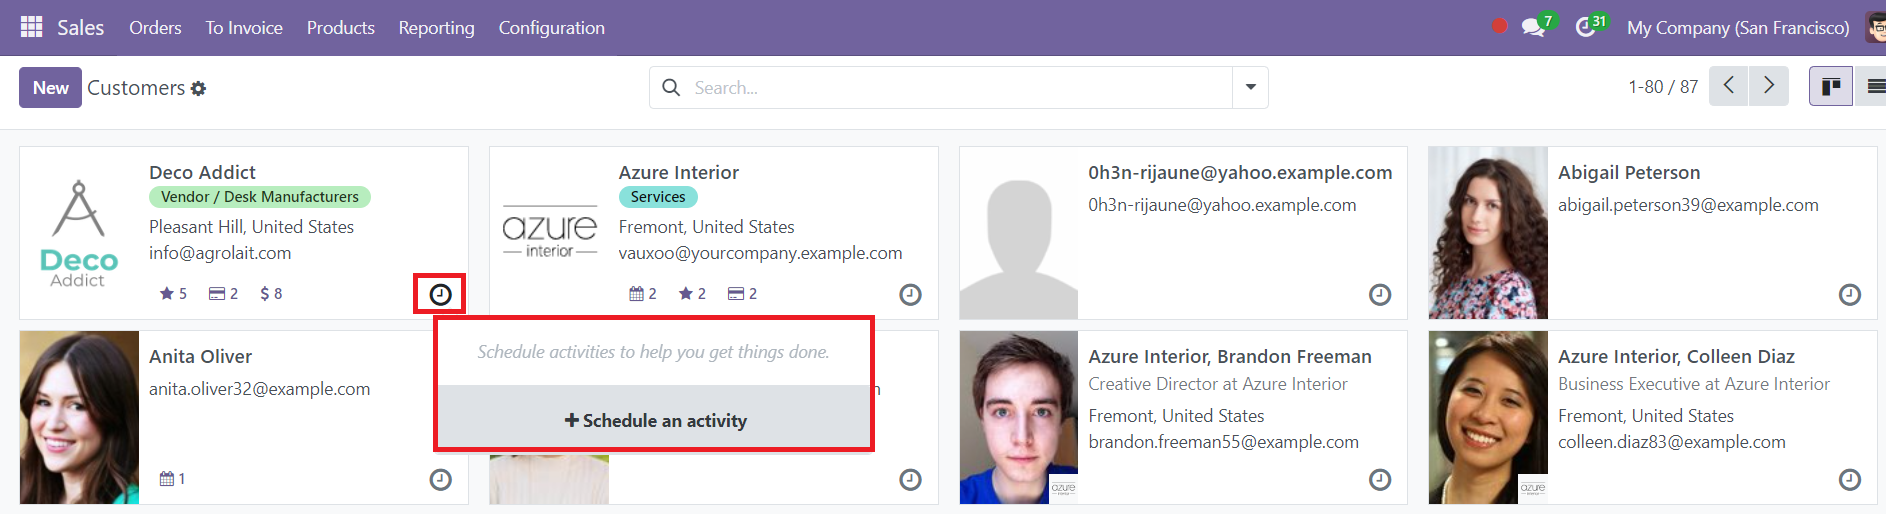Open activity clock on Anita Oliver card
This screenshot has height=514, width=1886.
440,480
